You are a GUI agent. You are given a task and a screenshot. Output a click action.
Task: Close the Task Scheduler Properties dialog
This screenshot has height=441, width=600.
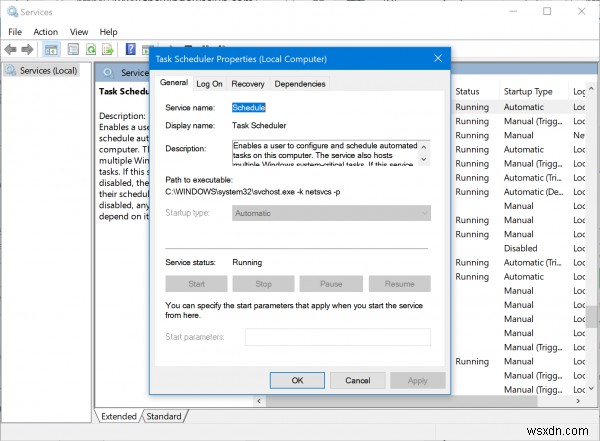tap(438, 58)
